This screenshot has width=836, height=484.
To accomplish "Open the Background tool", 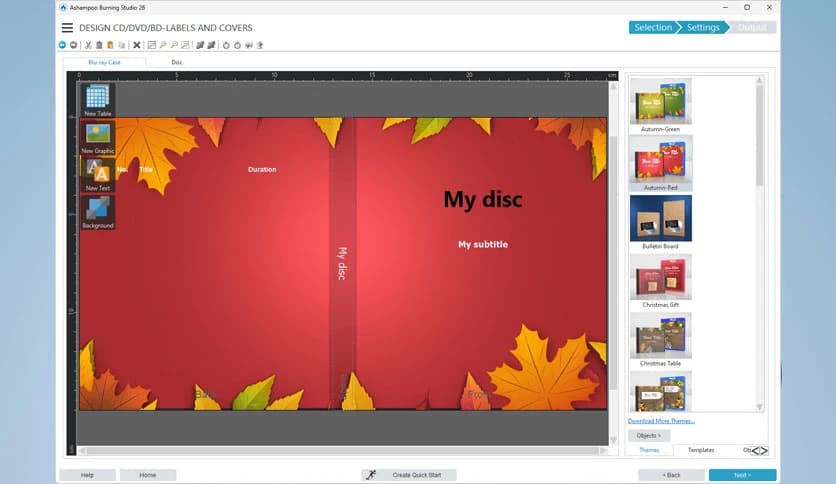I will tap(98, 212).
